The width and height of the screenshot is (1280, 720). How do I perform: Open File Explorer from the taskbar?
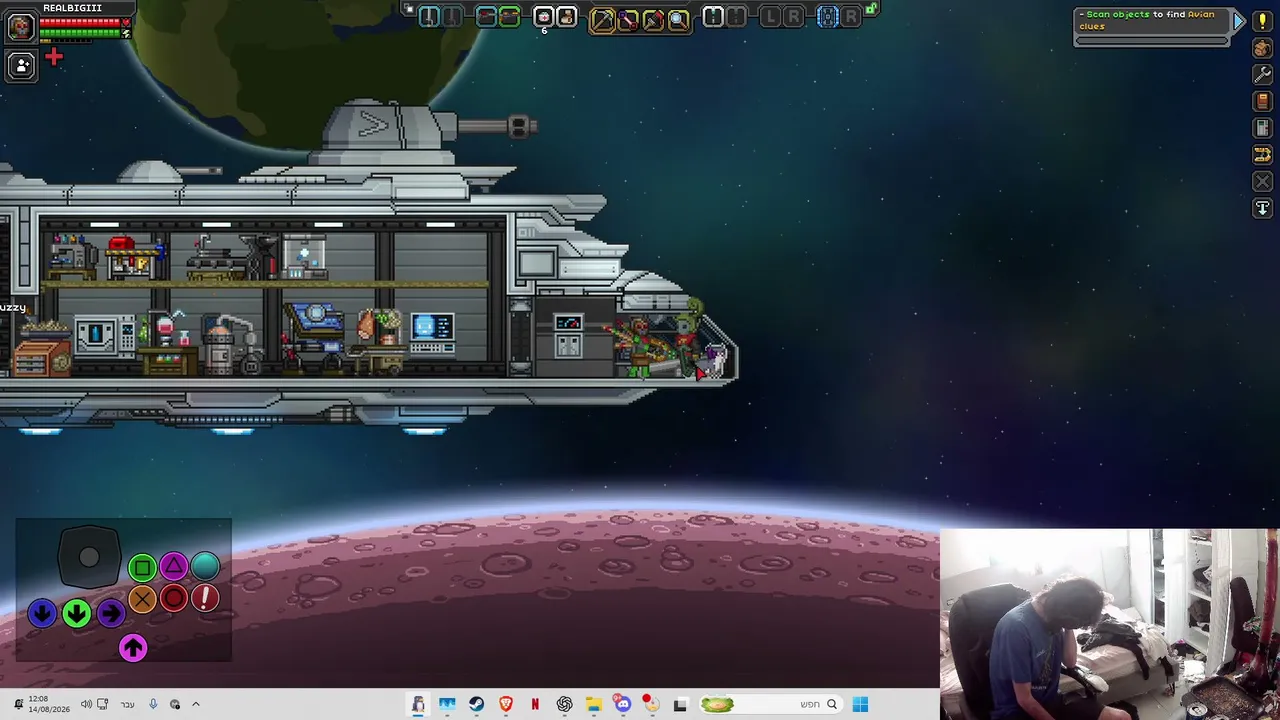coord(594,704)
